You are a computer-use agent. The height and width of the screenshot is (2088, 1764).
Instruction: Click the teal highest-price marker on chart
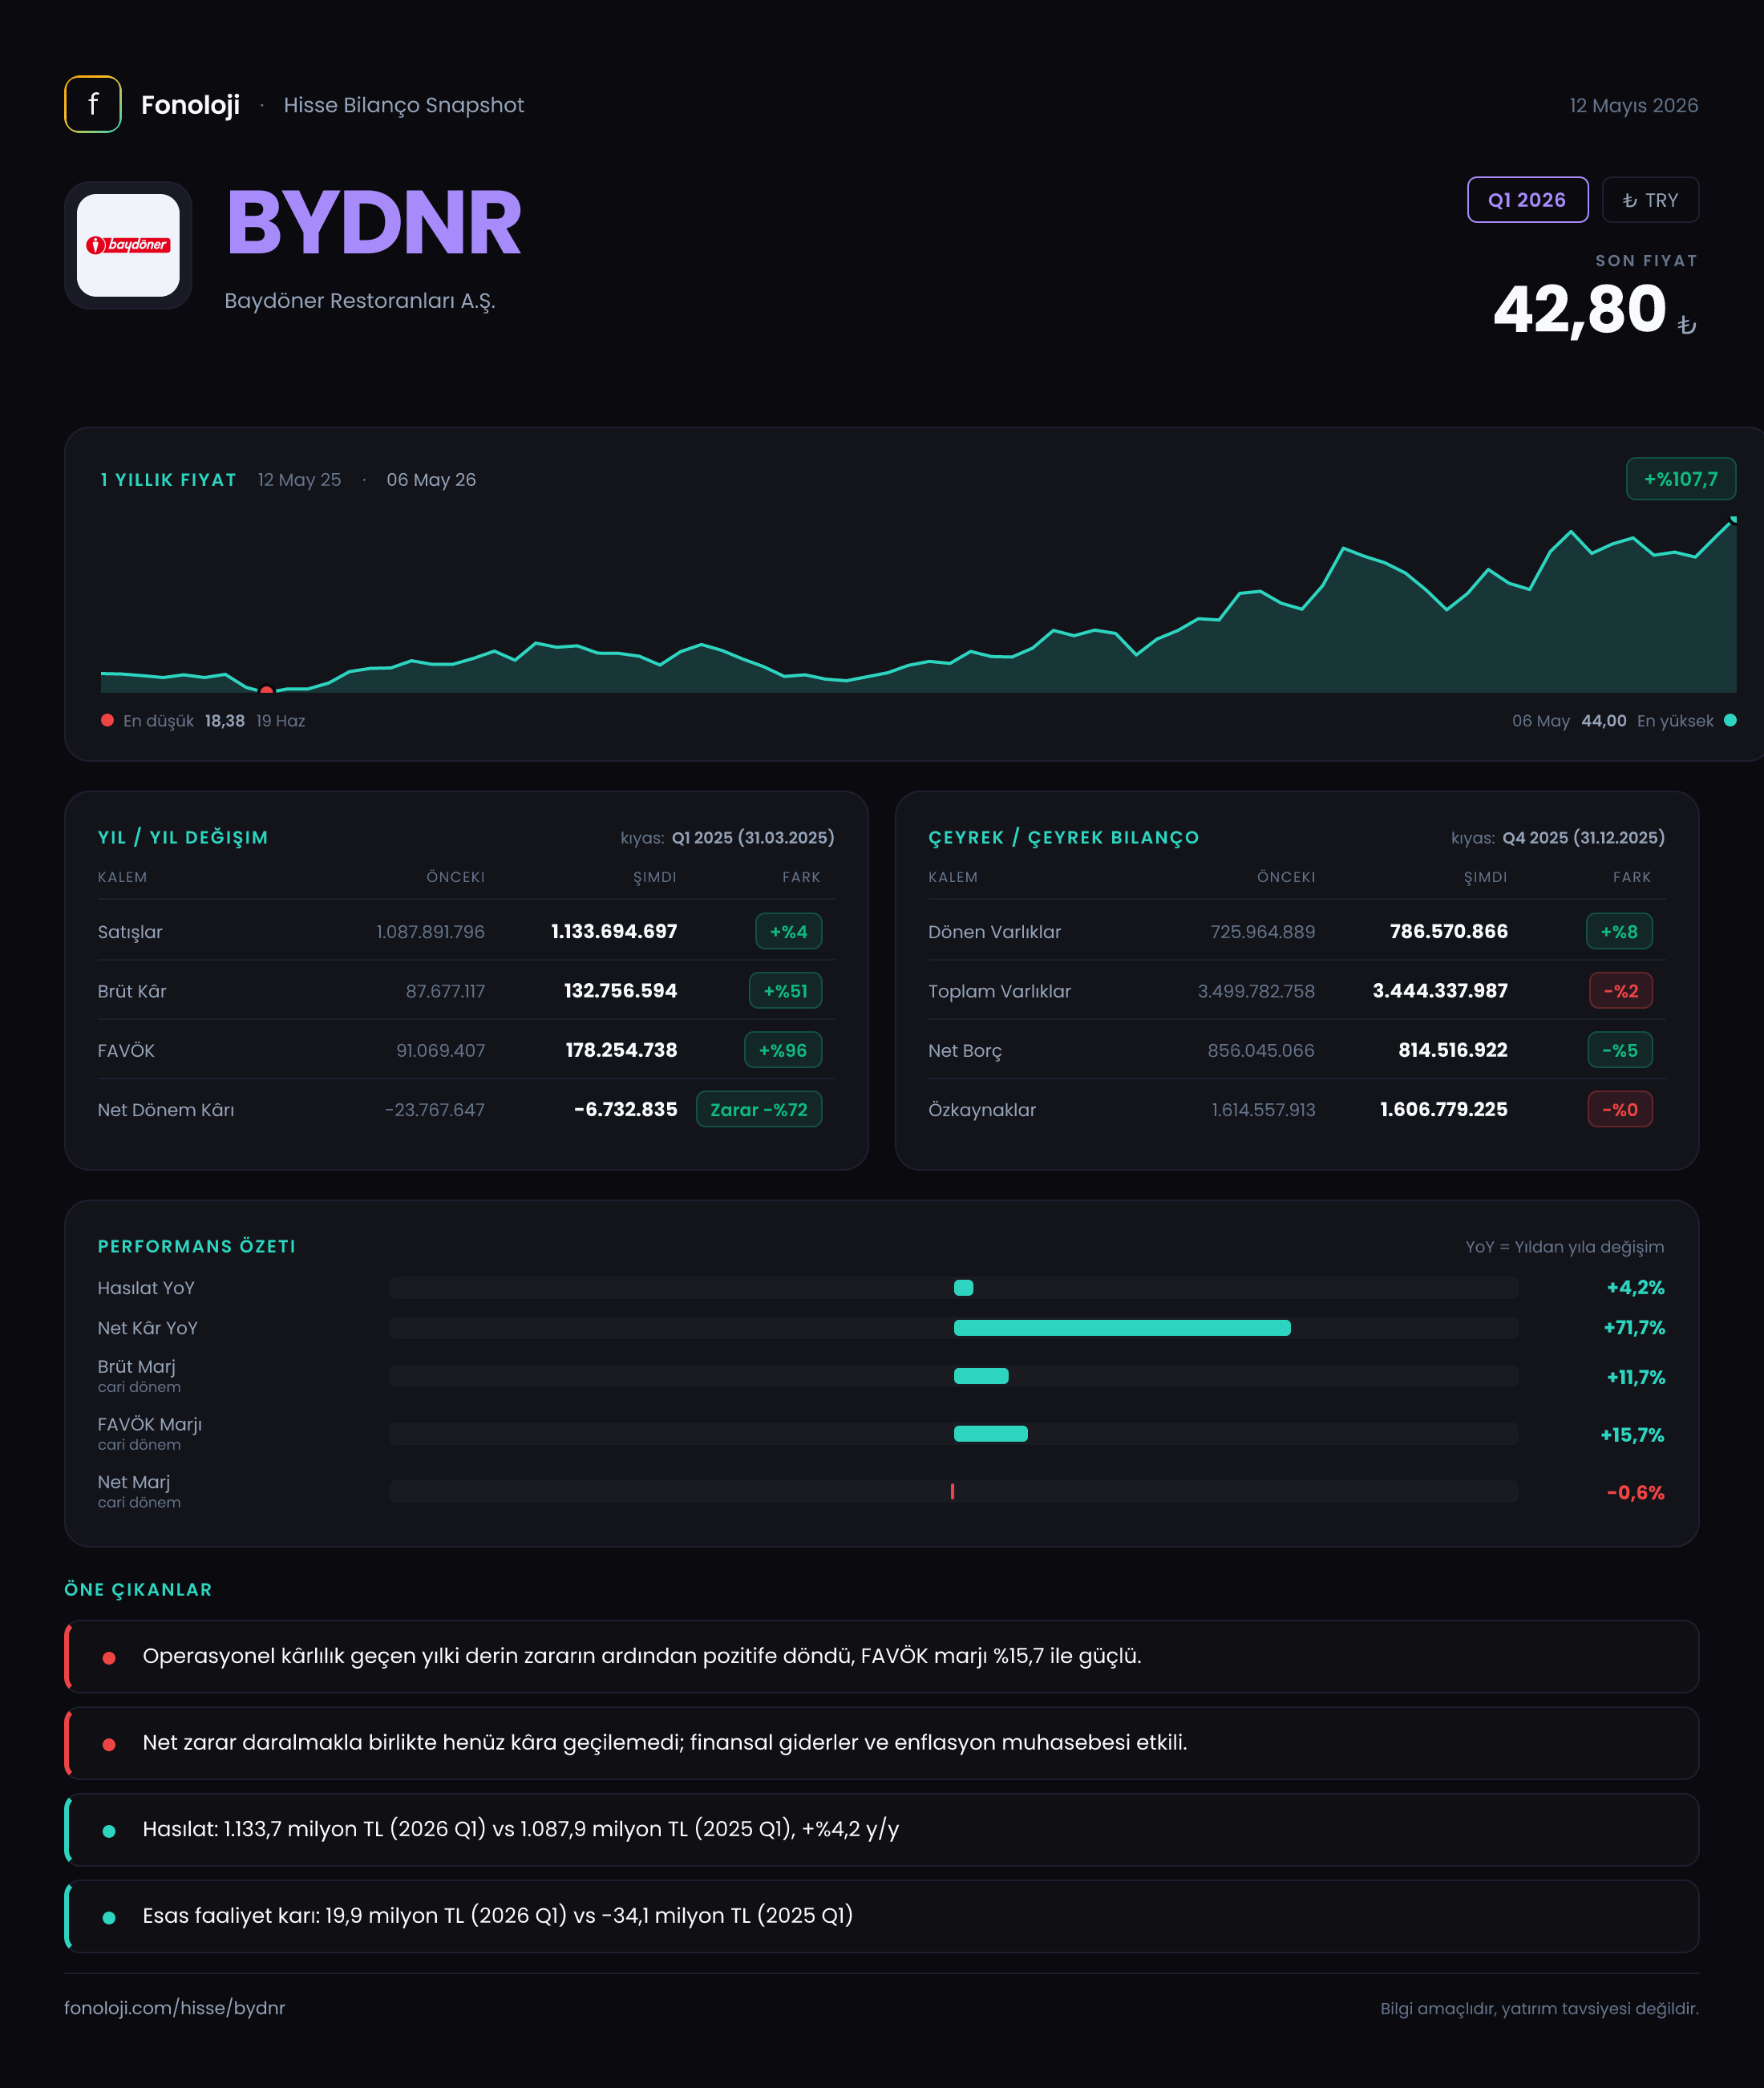click(x=1733, y=519)
